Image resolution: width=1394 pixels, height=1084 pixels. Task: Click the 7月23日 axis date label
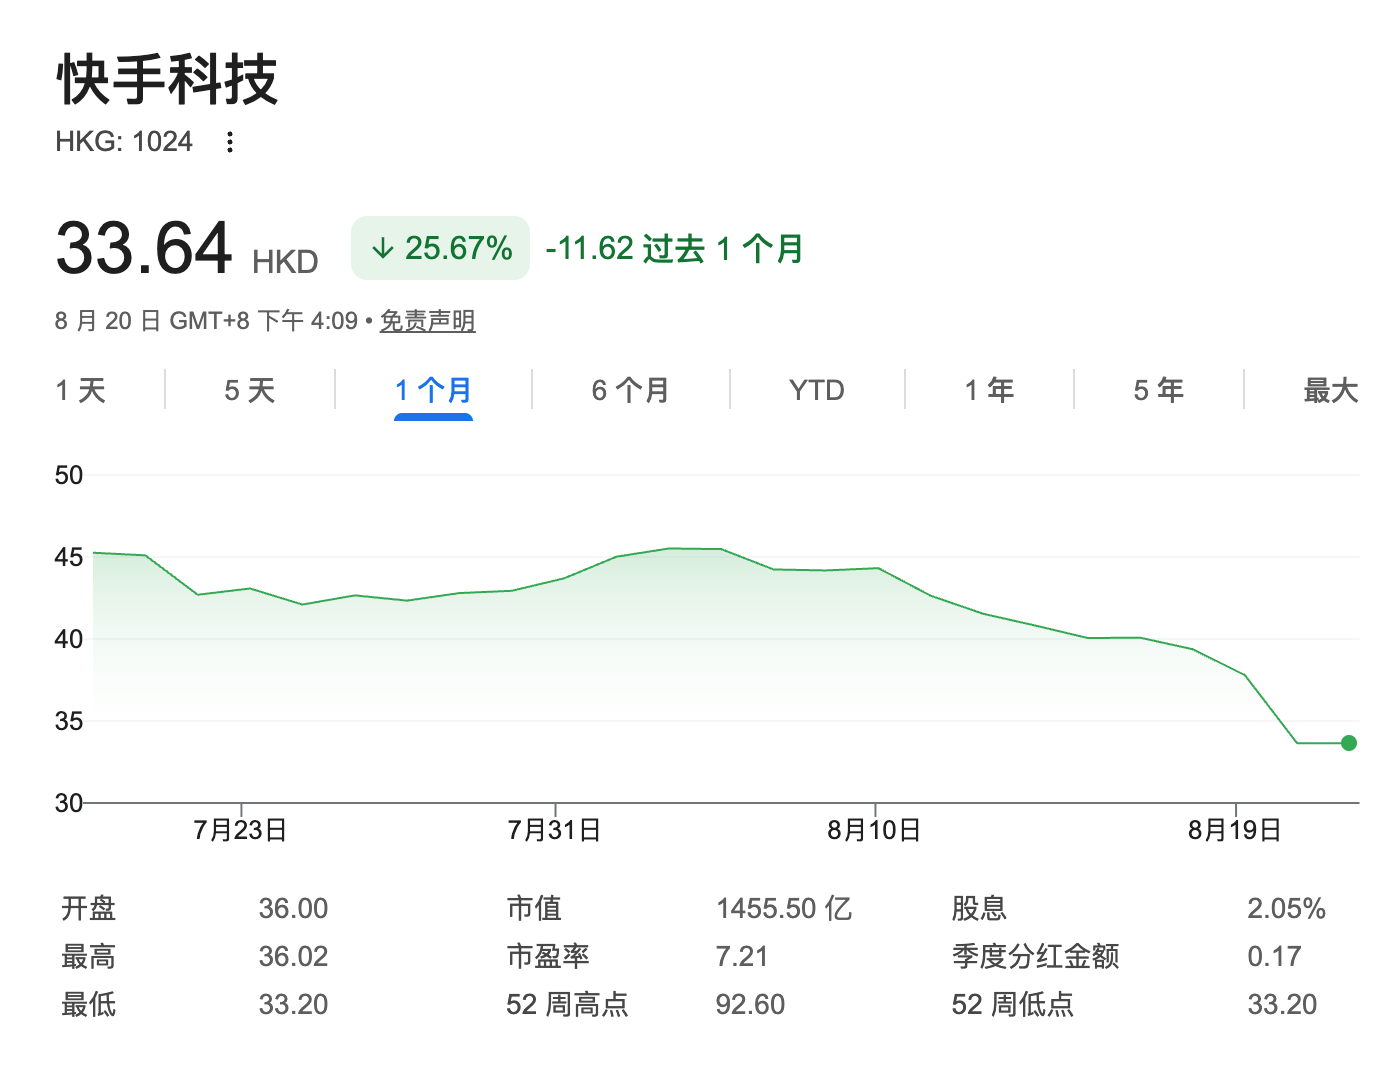pyautogui.click(x=240, y=831)
